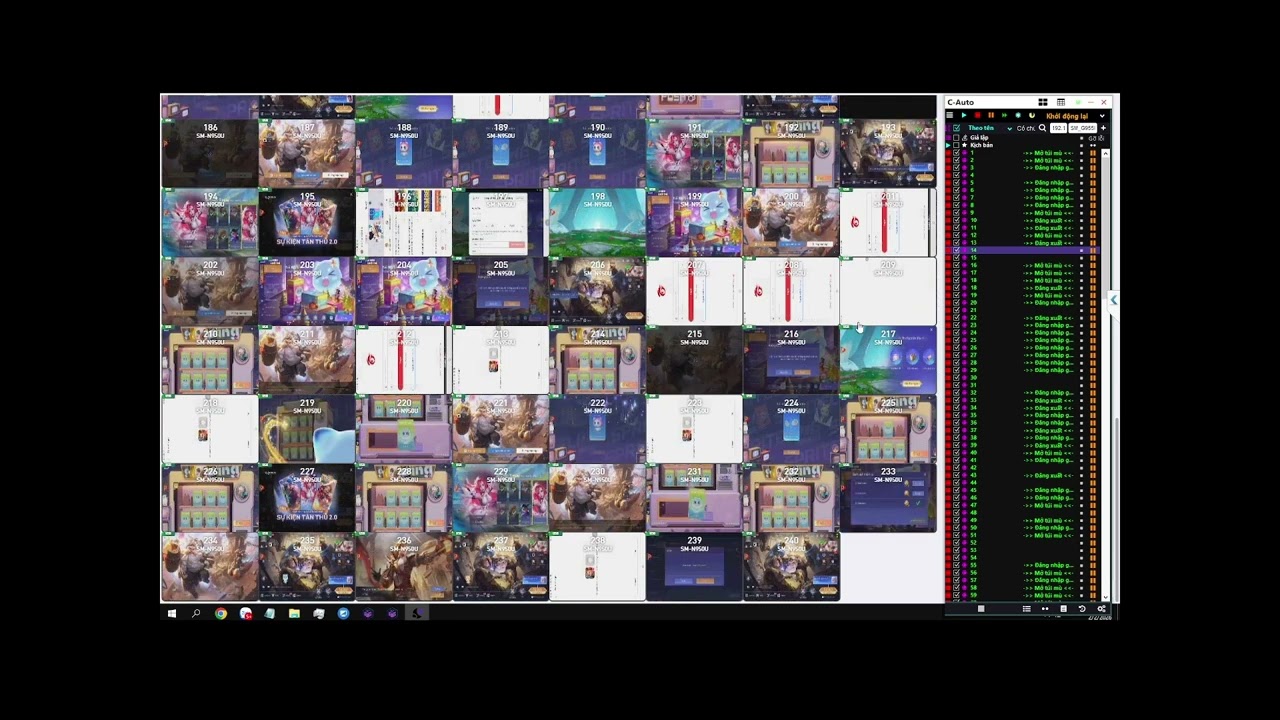Click the Gỡ lỗi label

point(1096,138)
